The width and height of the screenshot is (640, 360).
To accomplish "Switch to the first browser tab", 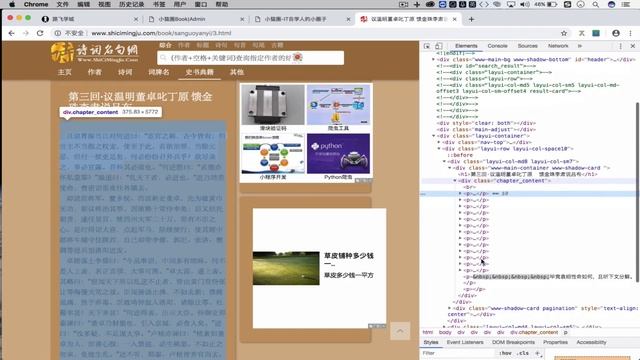I will click(90, 19).
